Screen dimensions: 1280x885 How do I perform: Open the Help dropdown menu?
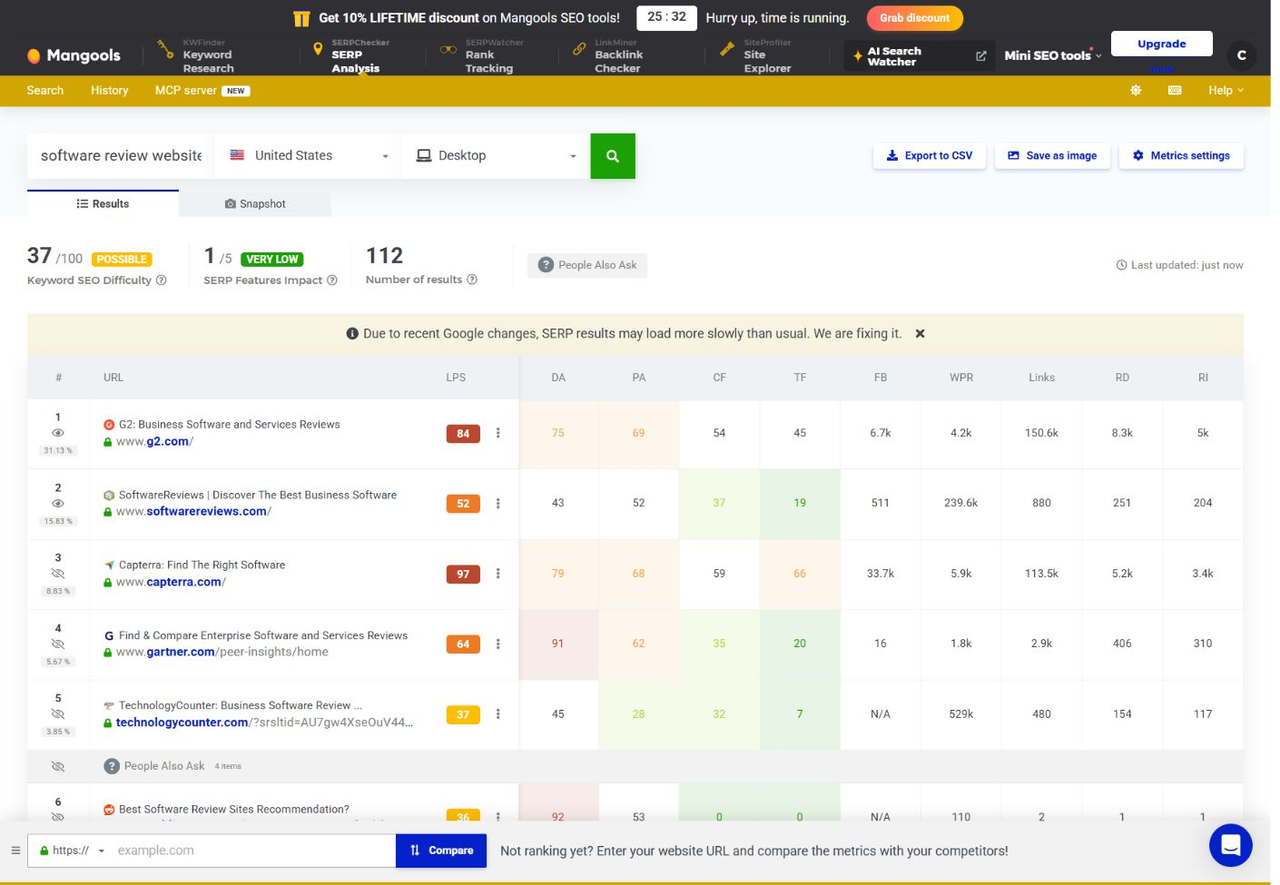coord(1226,90)
